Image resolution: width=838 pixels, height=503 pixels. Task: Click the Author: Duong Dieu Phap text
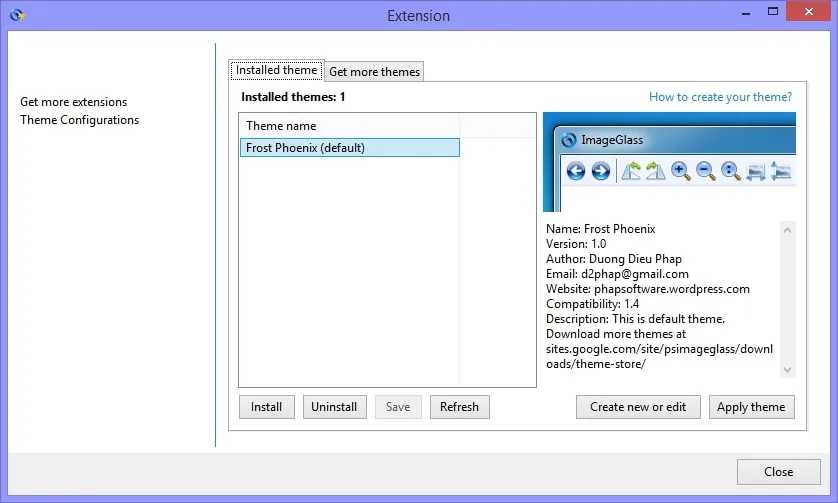coord(614,259)
